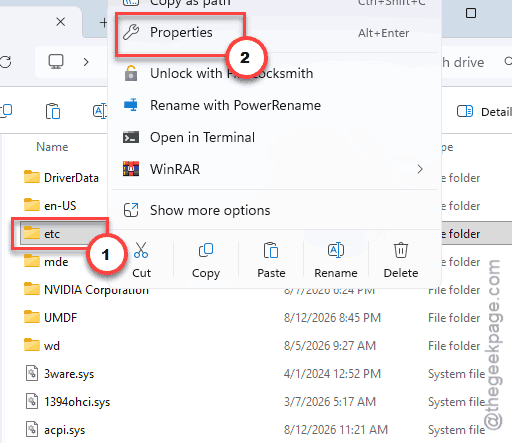
Task: Click date 8/12/2026 11:21 AM
Action: (336, 430)
